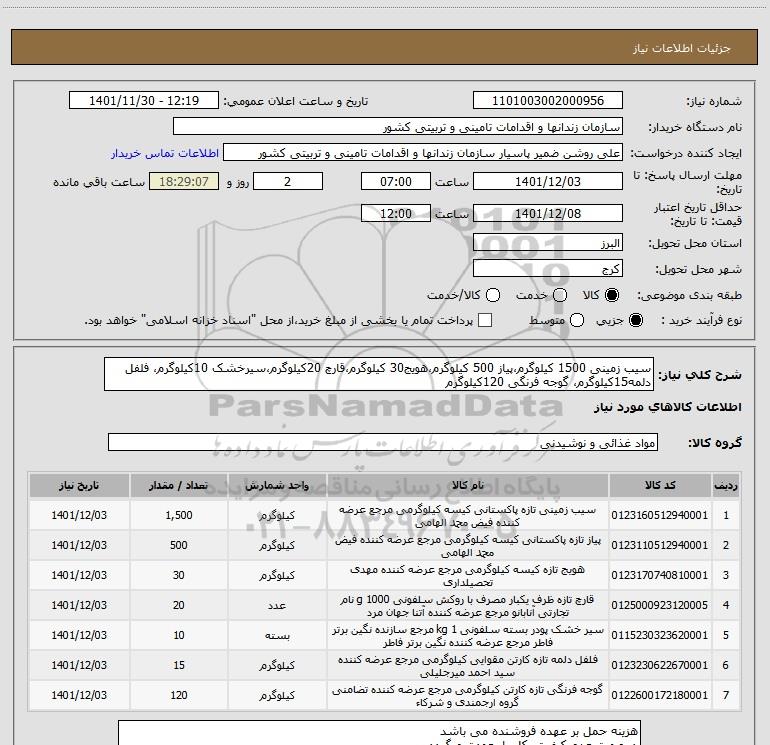Click the ردیف column header
This screenshot has width=770, height=745.
726,485
